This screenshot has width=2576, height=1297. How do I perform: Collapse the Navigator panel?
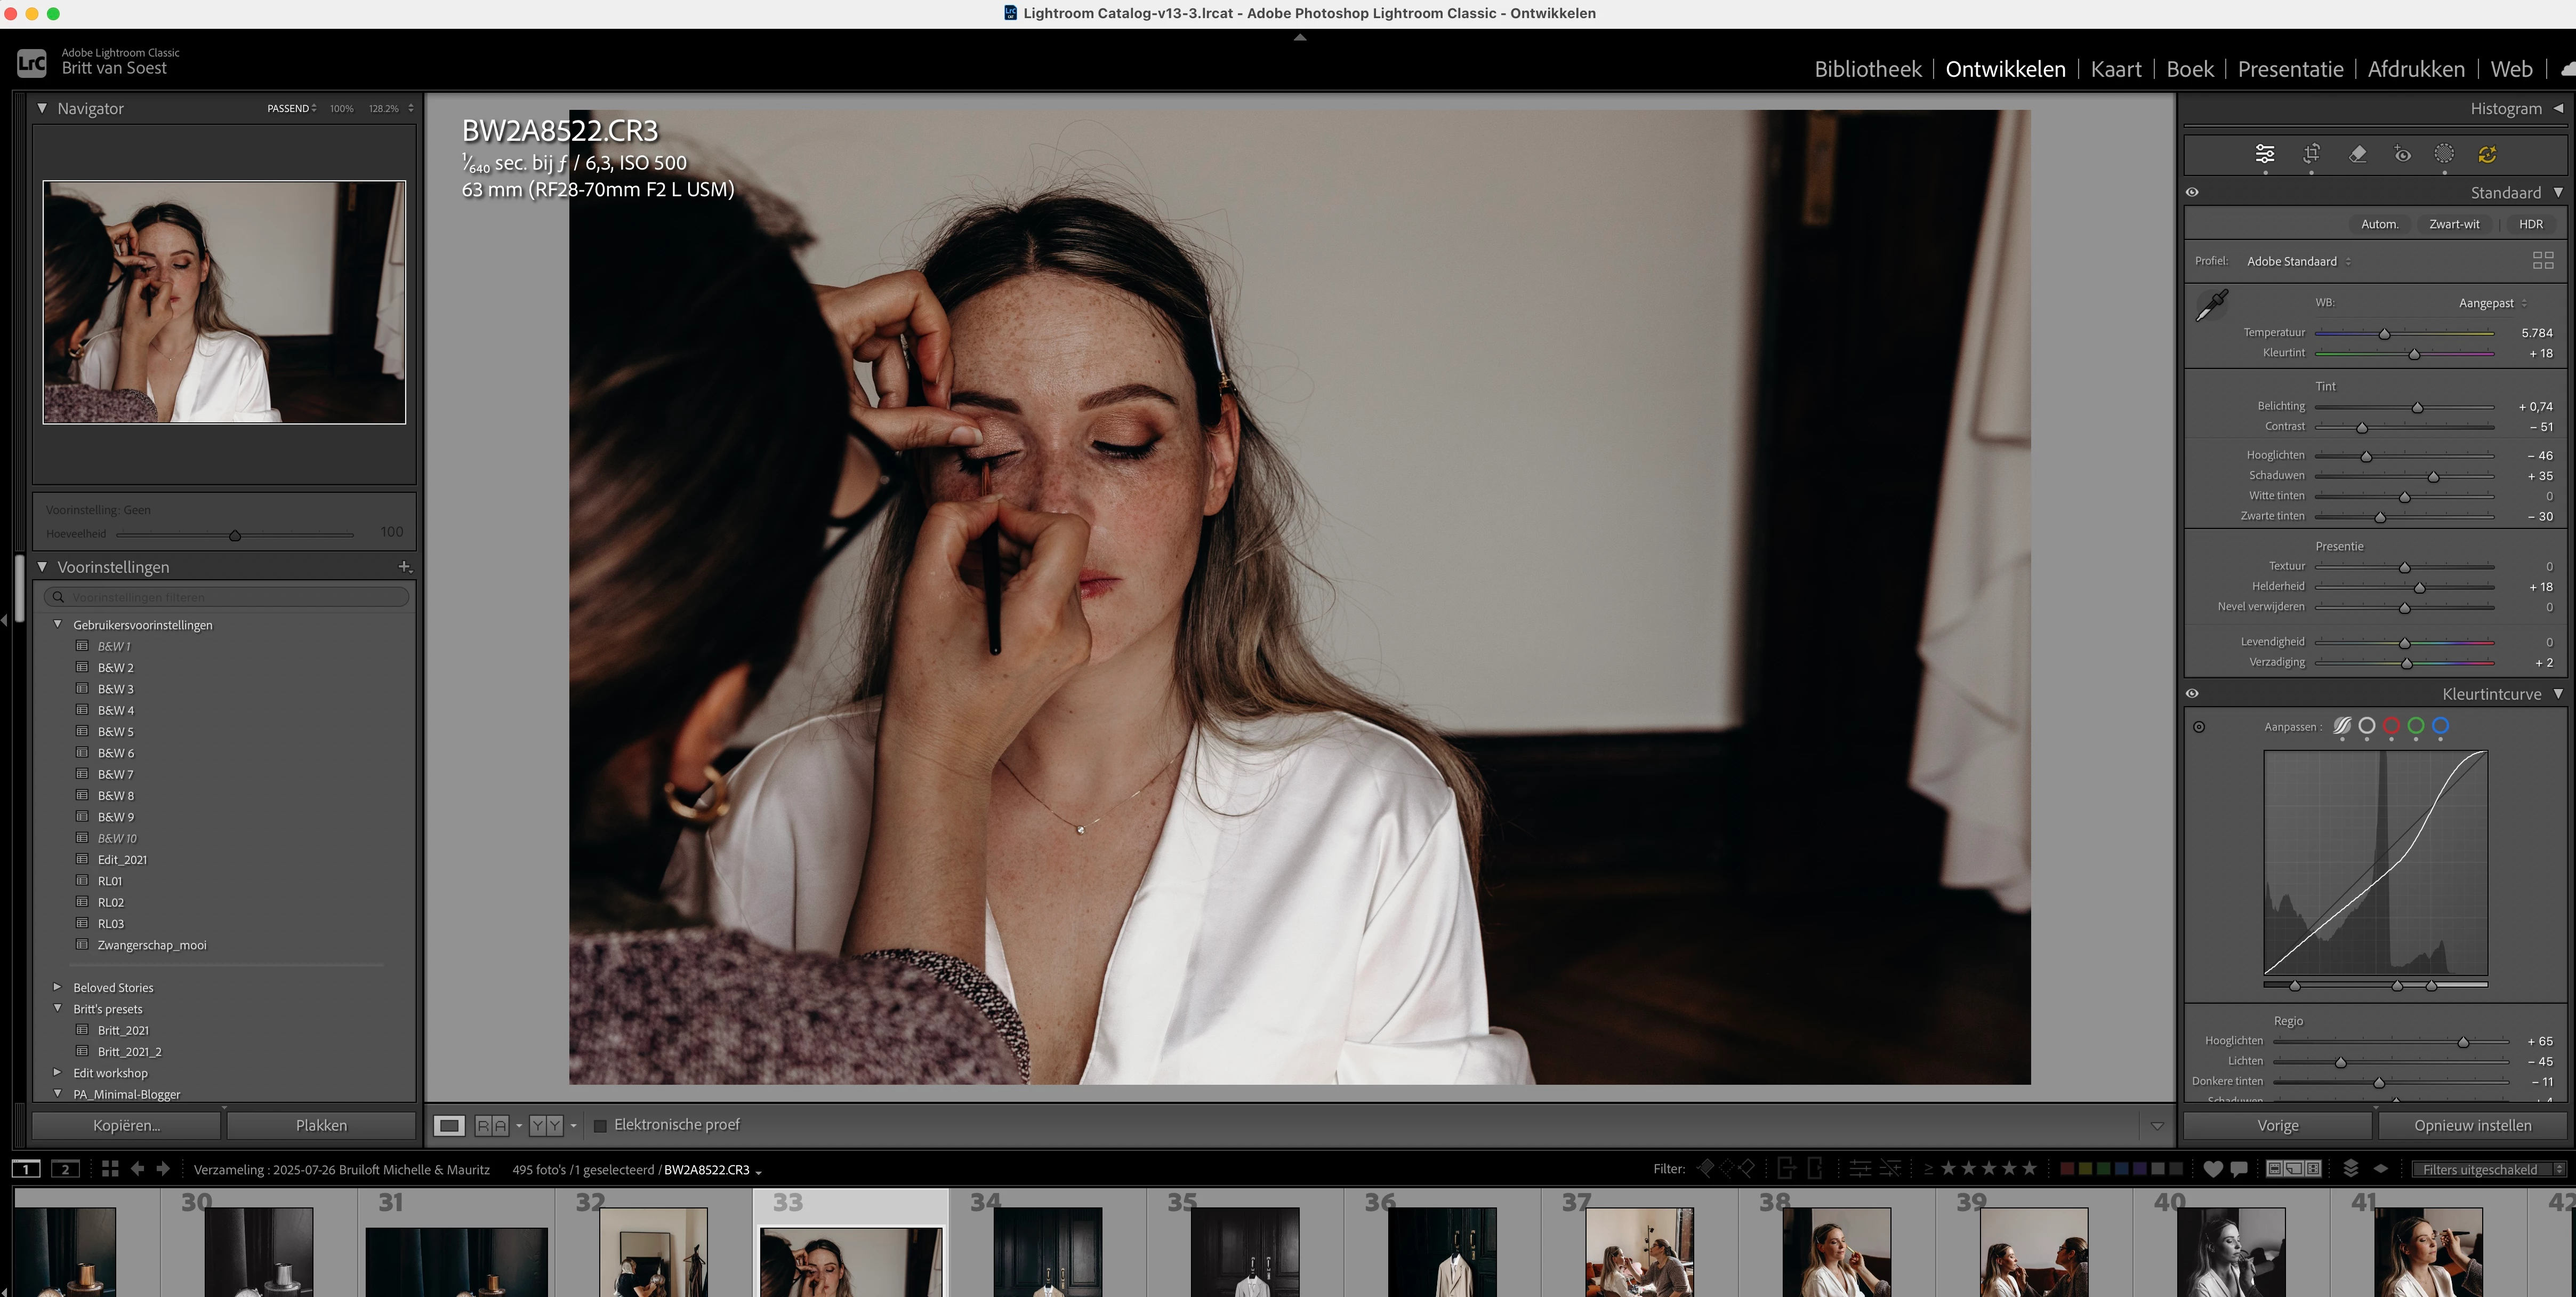[42, 108]
